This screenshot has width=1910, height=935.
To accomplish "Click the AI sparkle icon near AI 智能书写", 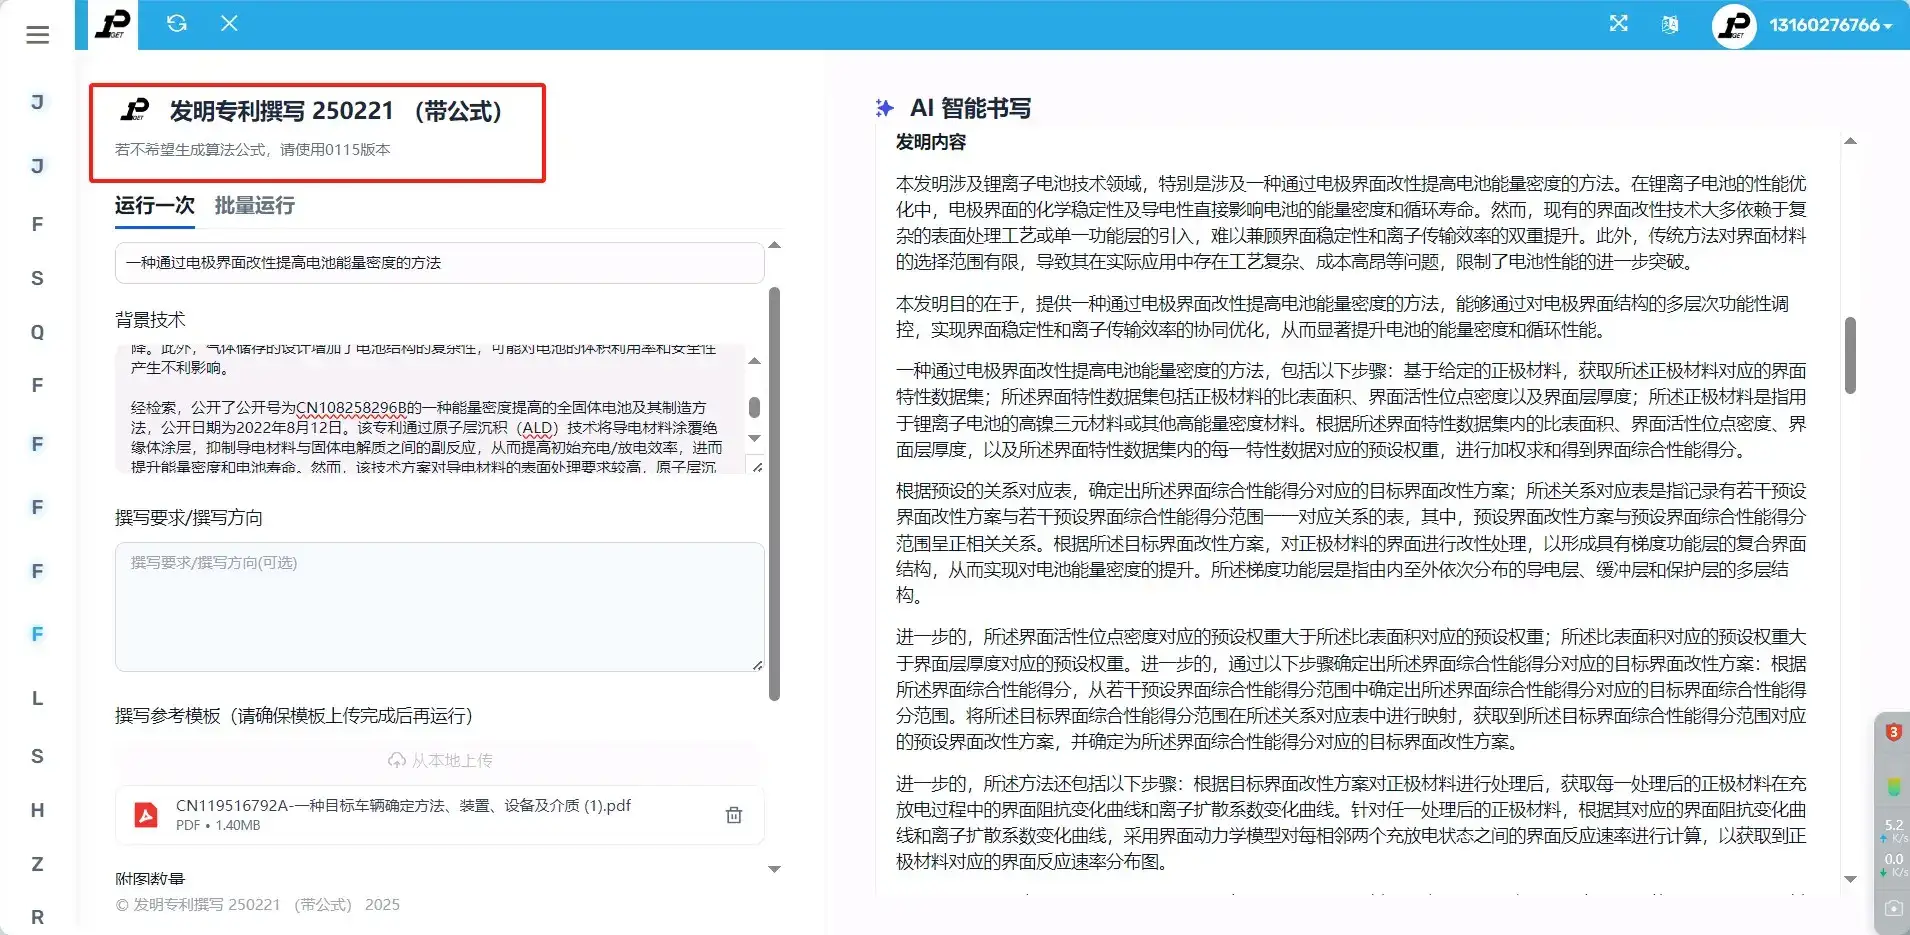I will tap(884, 107).
